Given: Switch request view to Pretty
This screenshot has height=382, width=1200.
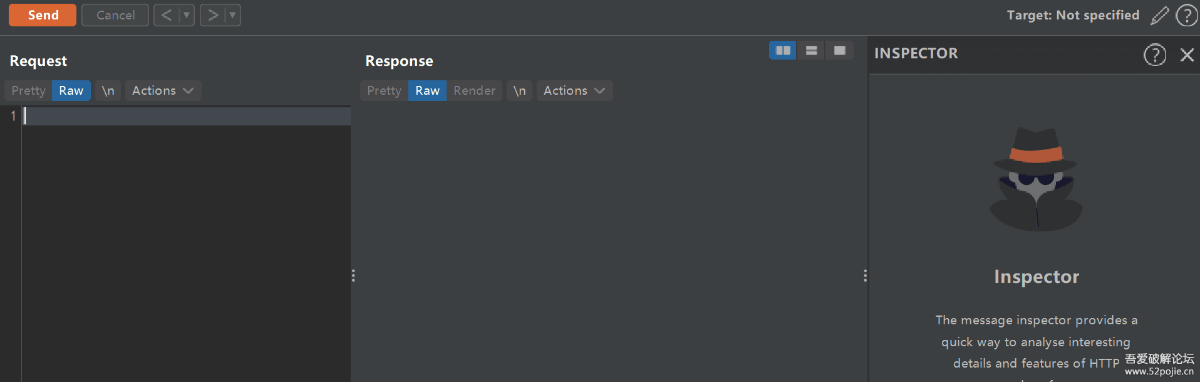Looking at the screenshot, I should click(28, 90).
